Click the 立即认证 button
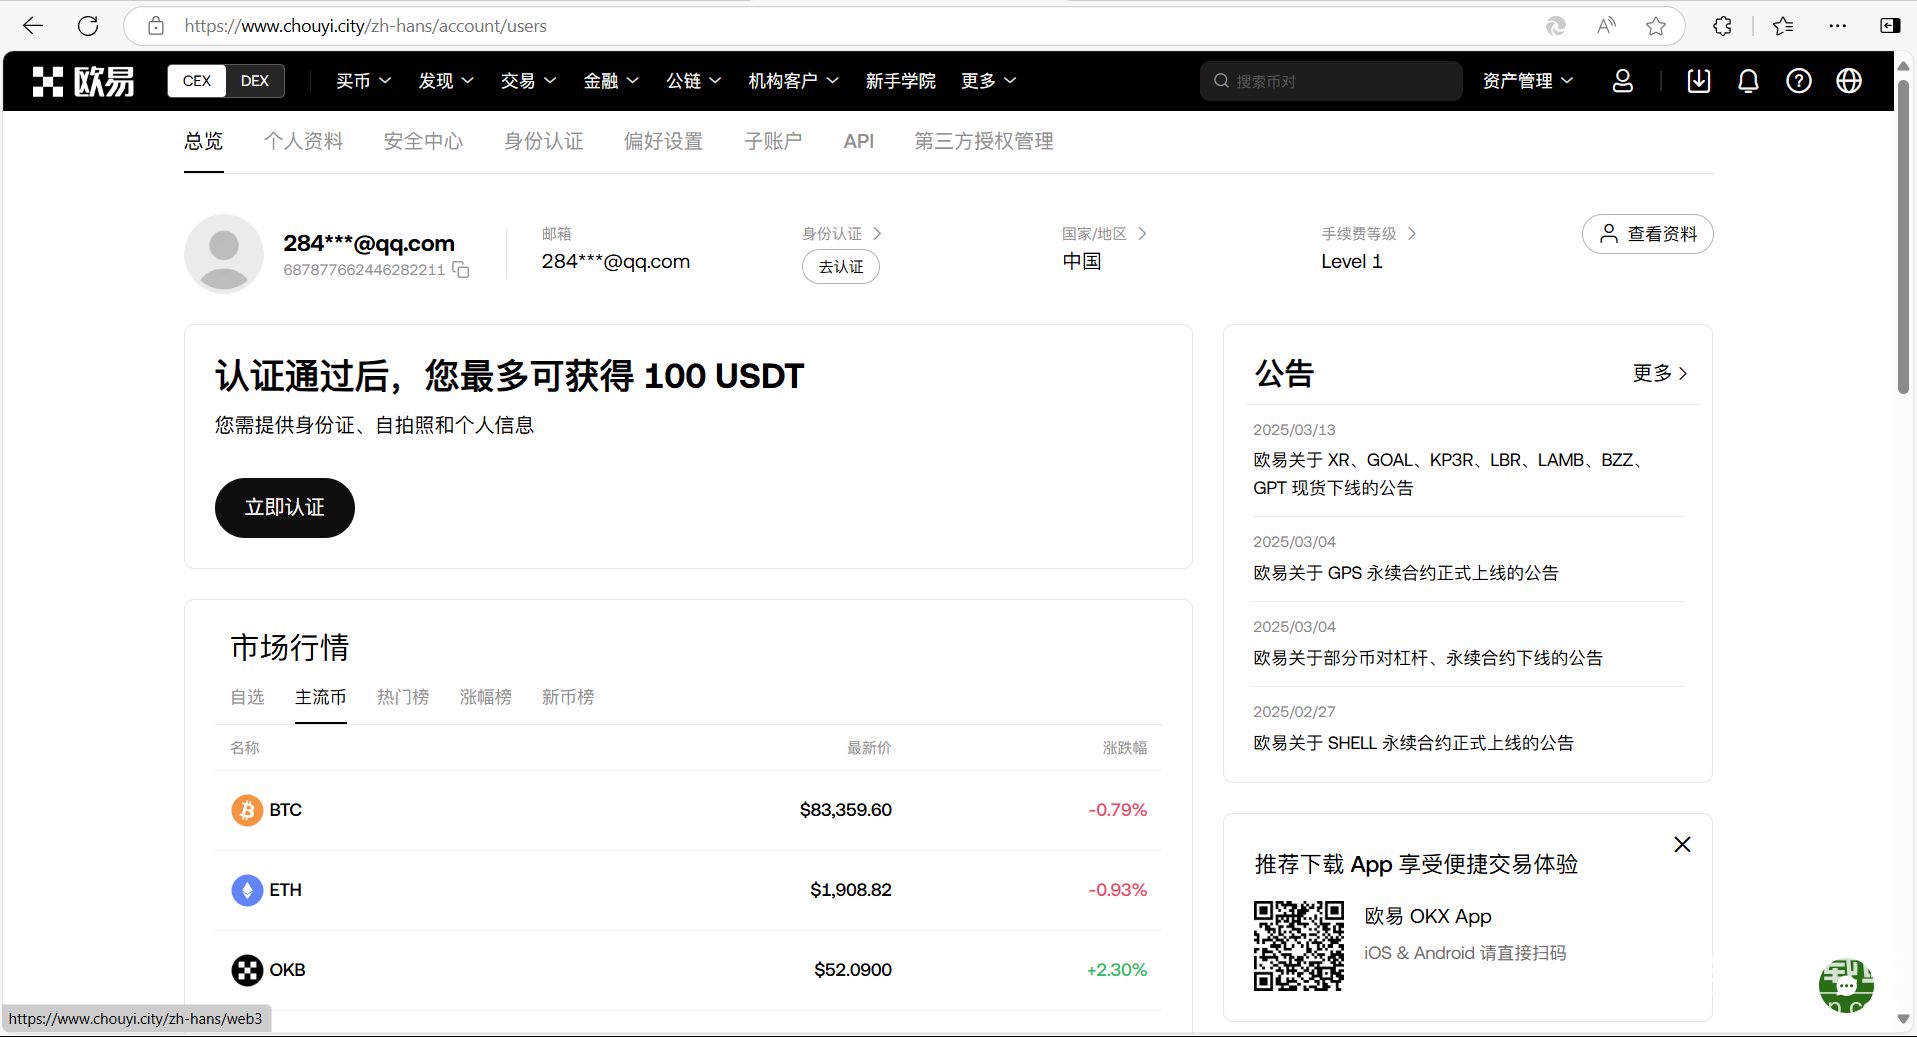The image size is (1917, 1037). point(284,508)
